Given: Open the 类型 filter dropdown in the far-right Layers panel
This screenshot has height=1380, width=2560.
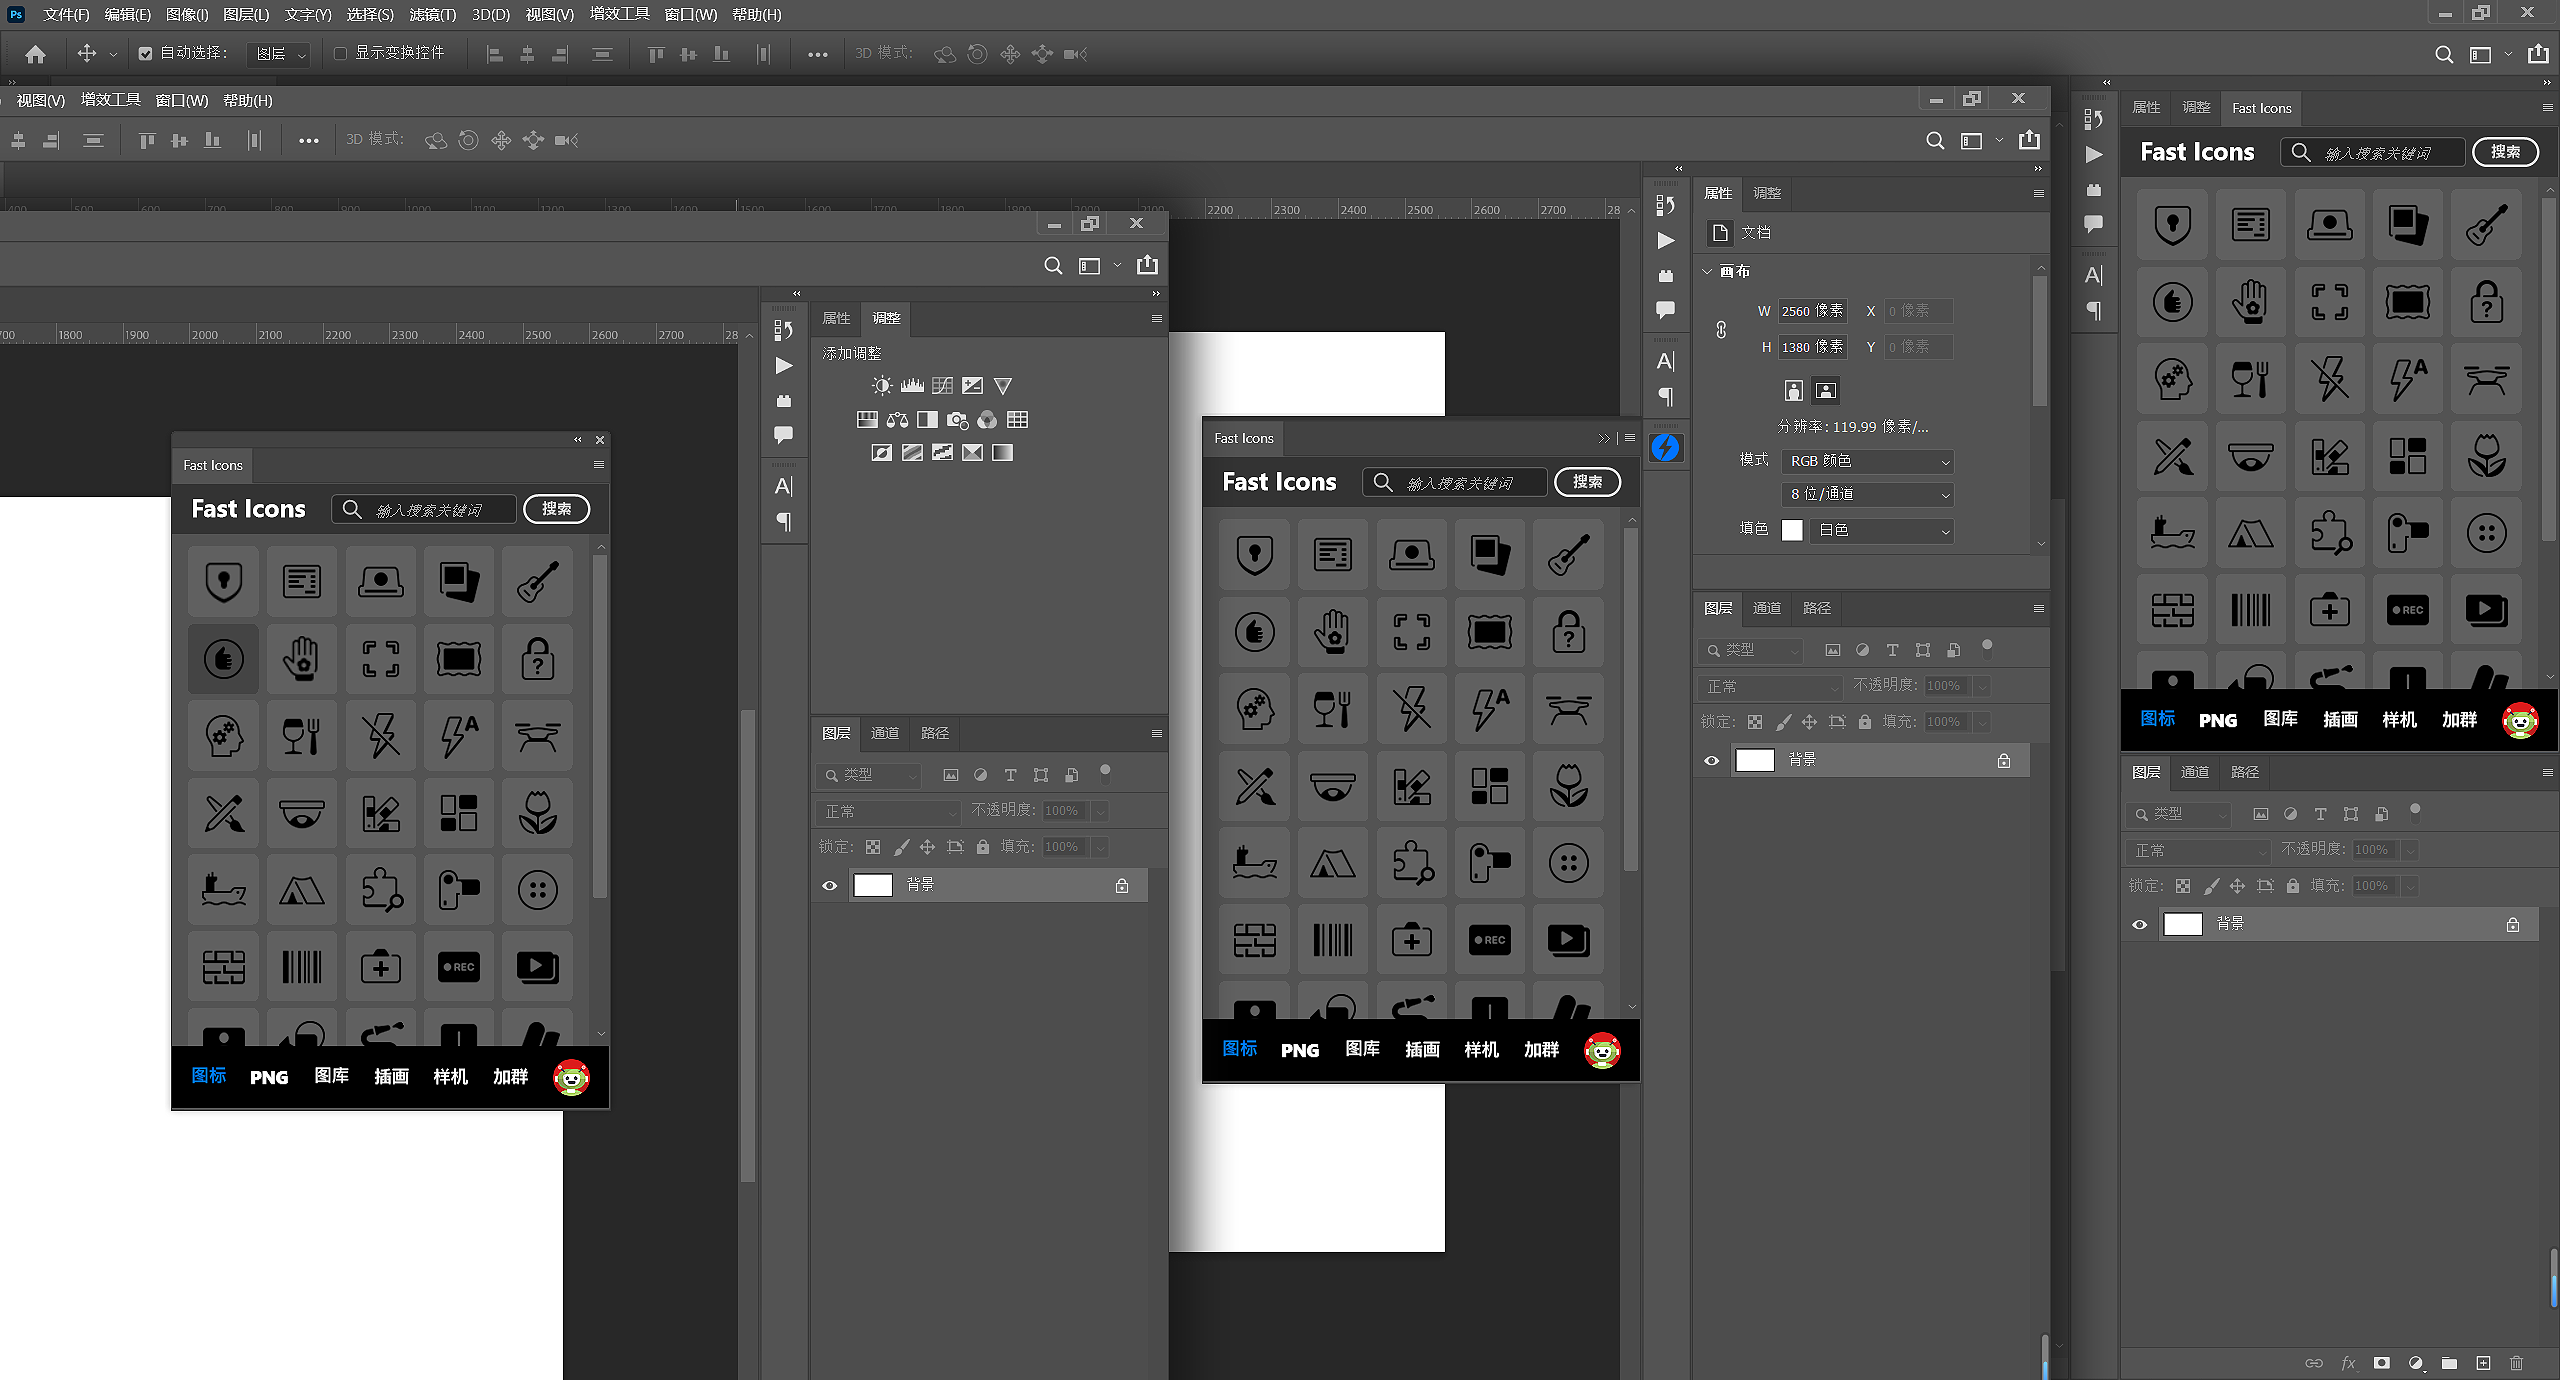Looking at the screenshot, I should pos(2180,814).
